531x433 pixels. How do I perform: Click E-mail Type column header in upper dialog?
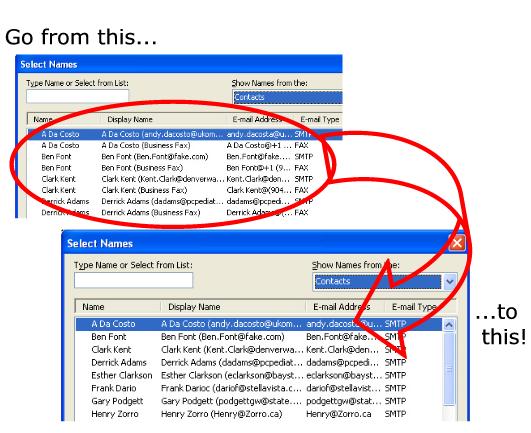coord(319,119)
